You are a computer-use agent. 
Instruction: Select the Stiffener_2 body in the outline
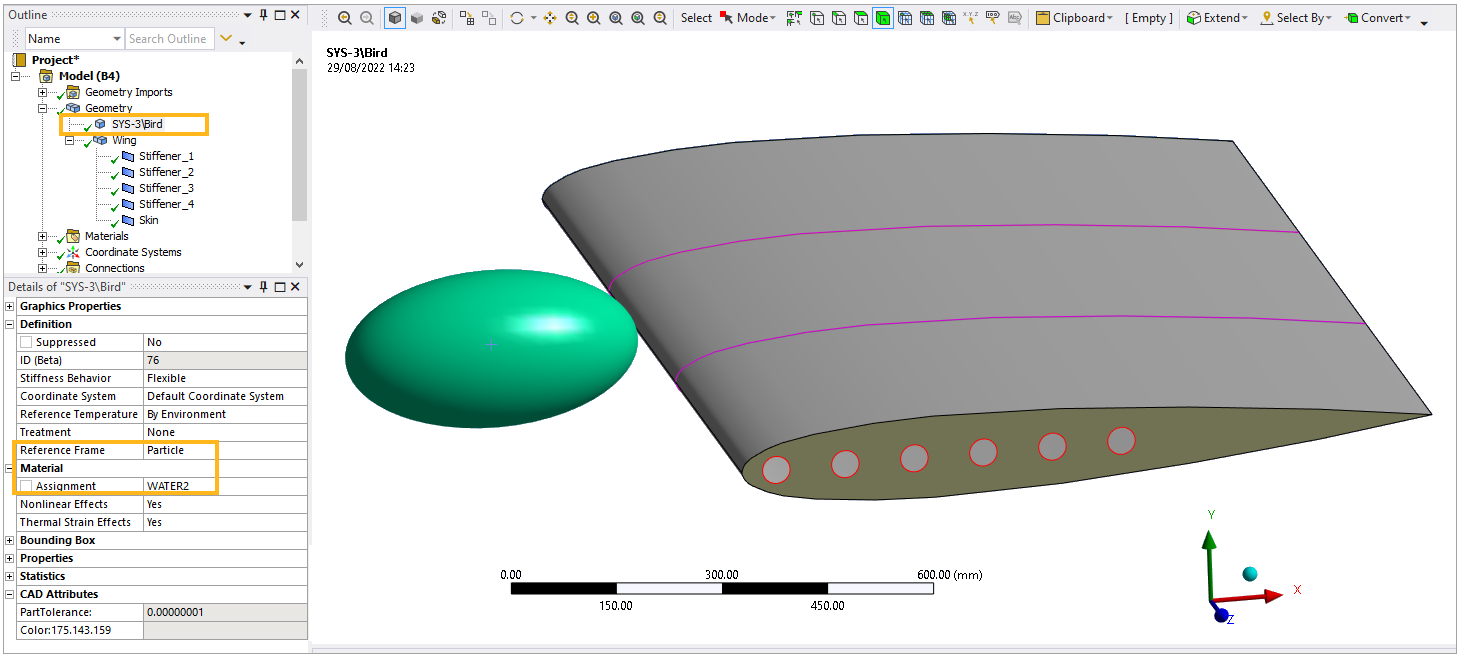pos(167,172)
